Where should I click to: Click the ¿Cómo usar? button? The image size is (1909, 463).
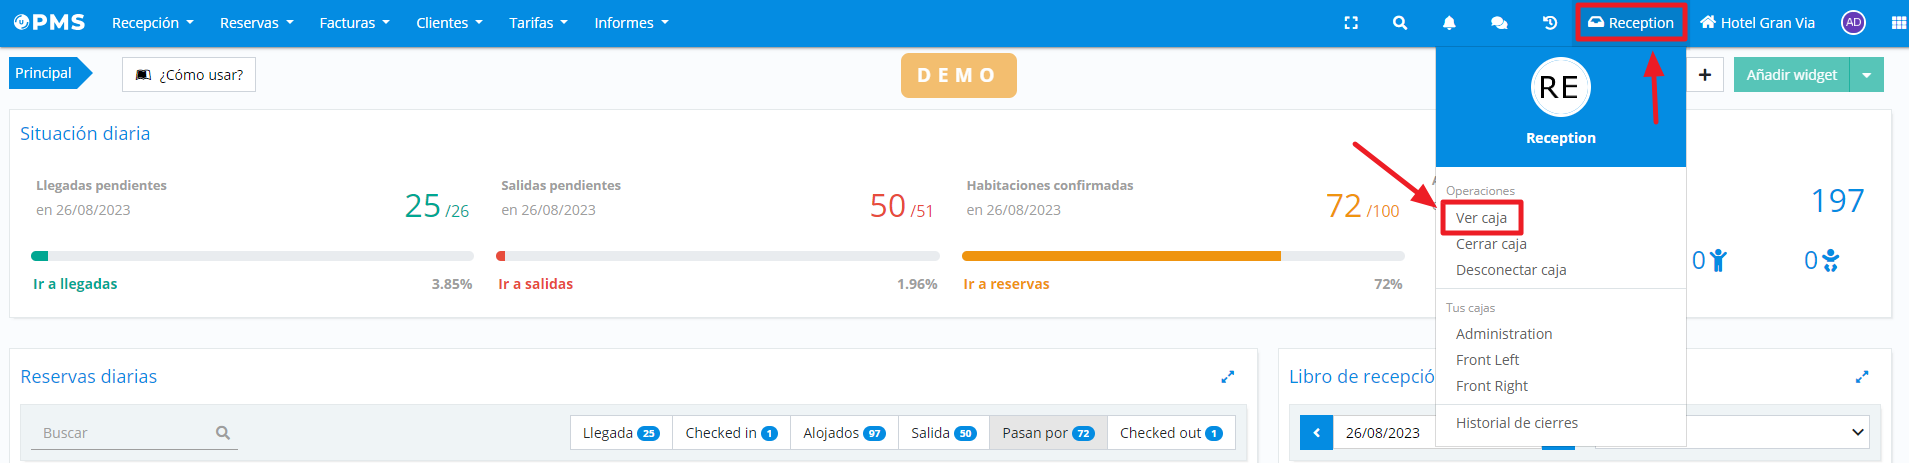(189, 75)
